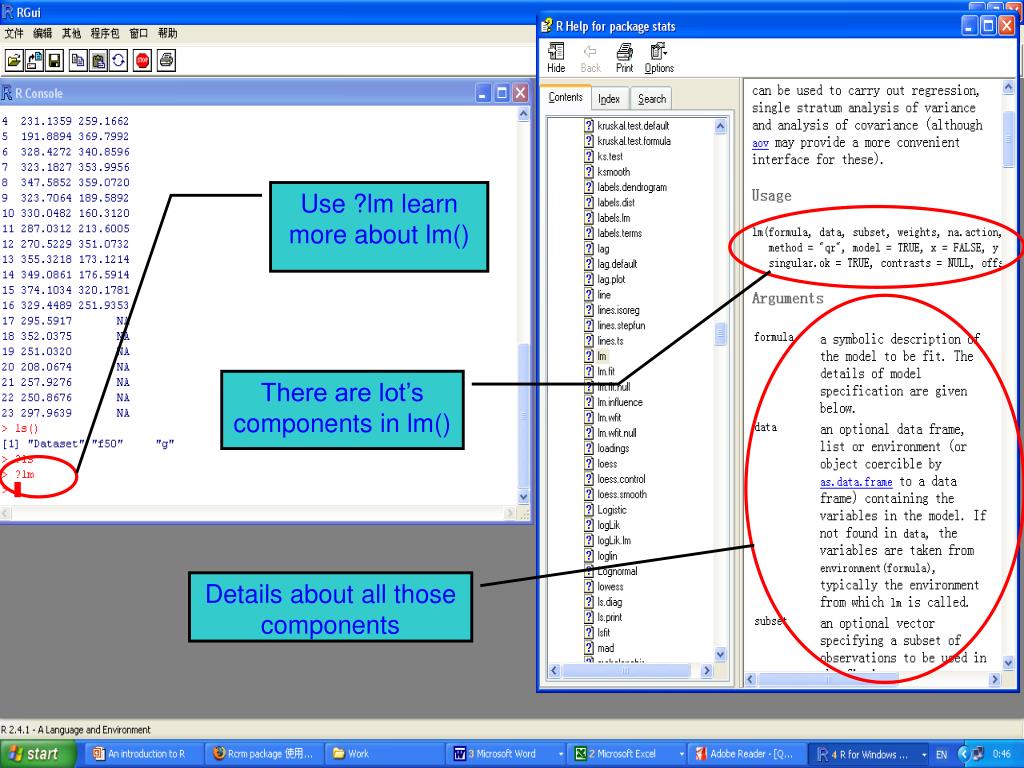Open the 程序包 menu
Viewport: 1024px width, 768px height.
104,33
